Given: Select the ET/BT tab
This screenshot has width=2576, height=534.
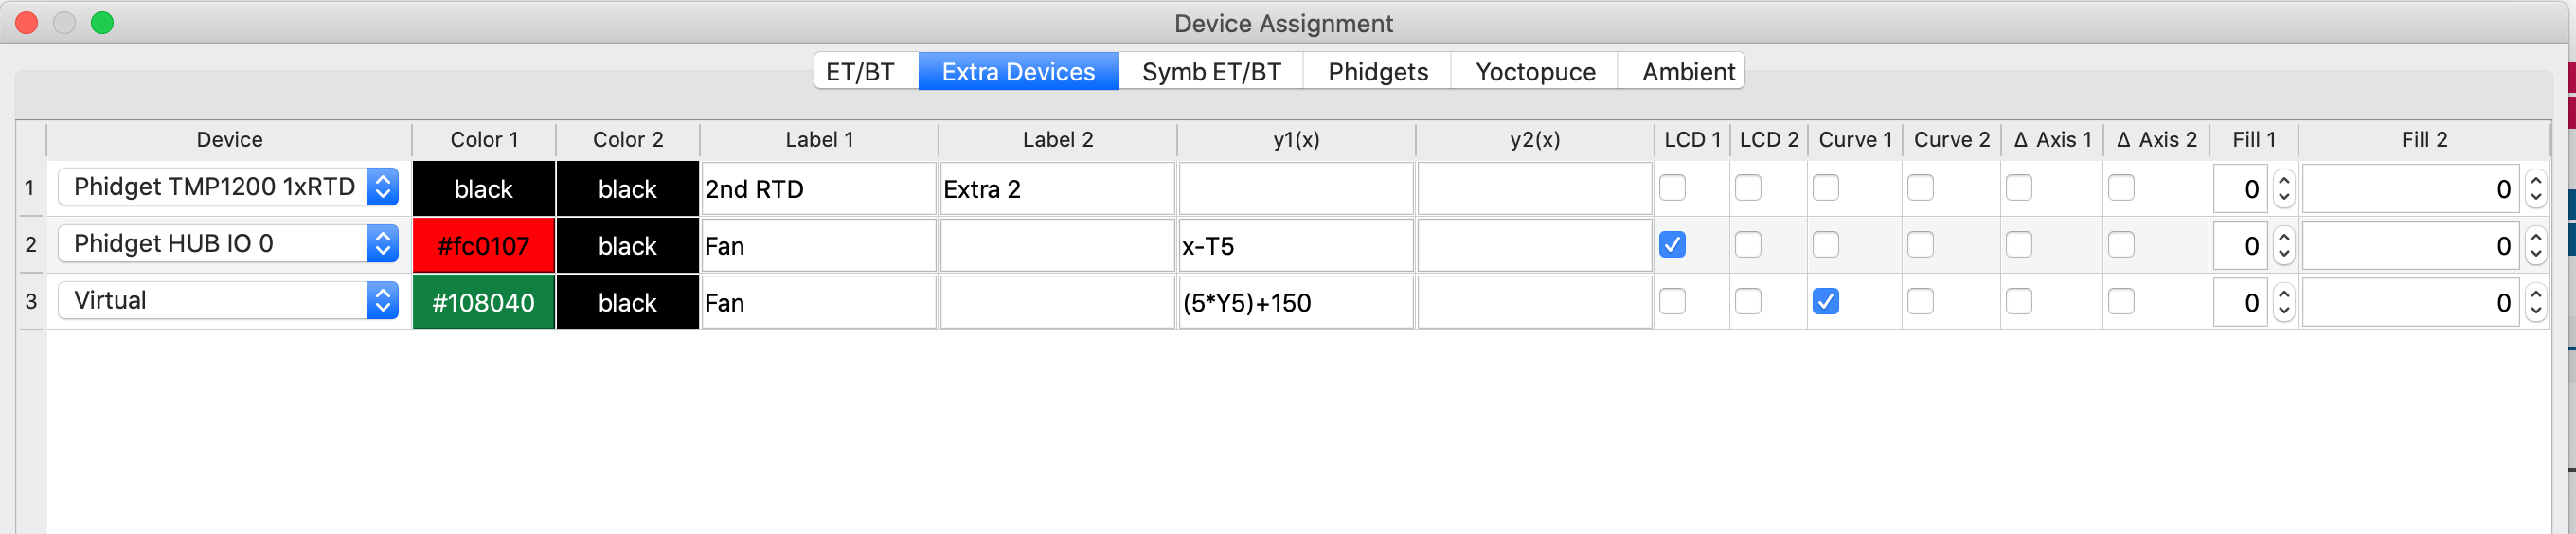Looking at the screenshot, I should 860,72.
